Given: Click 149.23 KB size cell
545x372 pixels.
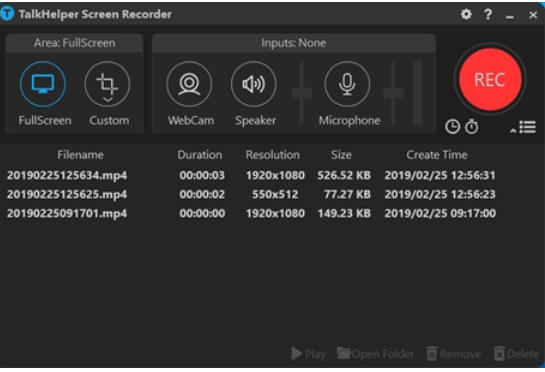Looking at the screenshot, I should point(344,213).
